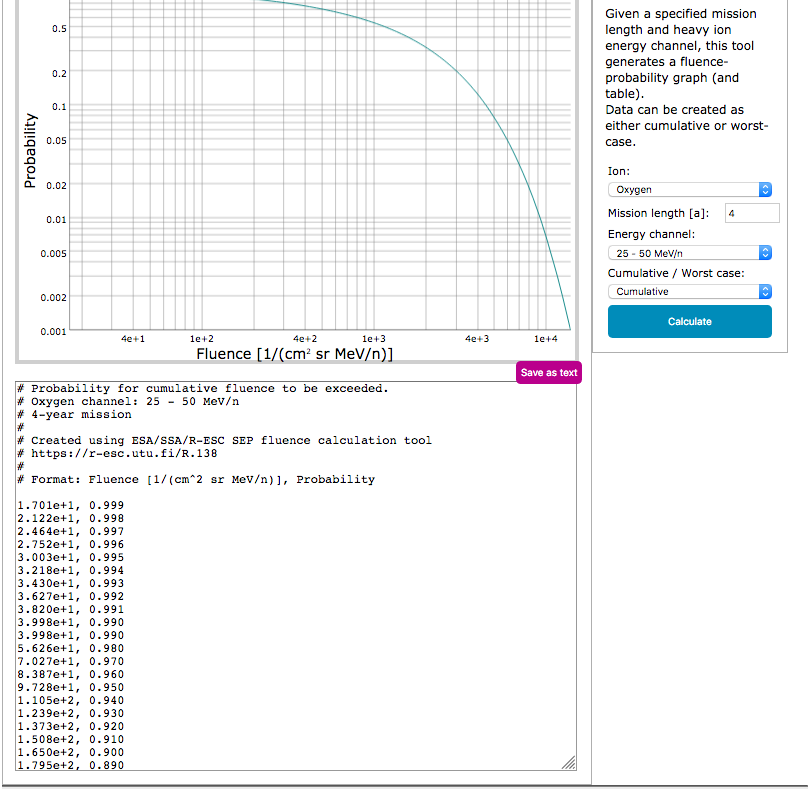Click the tool description paragraph
812x789 pixels.
click(x=687, y=78)
